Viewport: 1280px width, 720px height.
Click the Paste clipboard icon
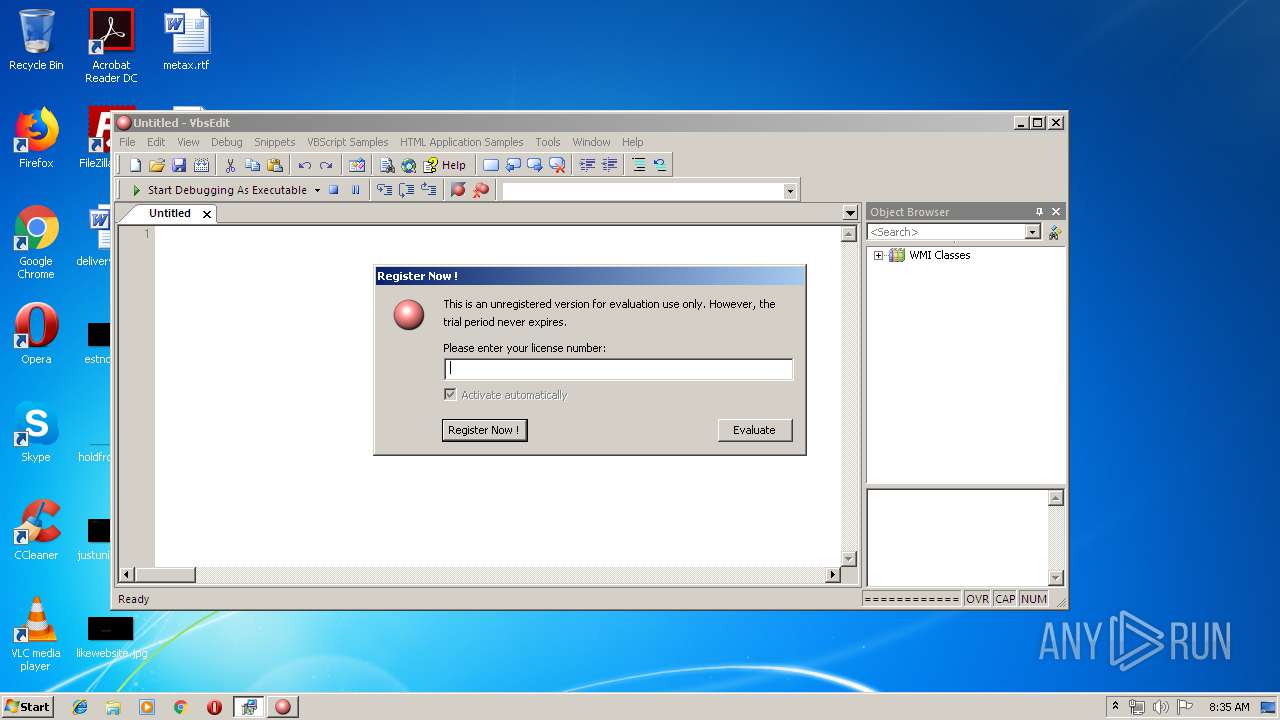pos(275,165)
